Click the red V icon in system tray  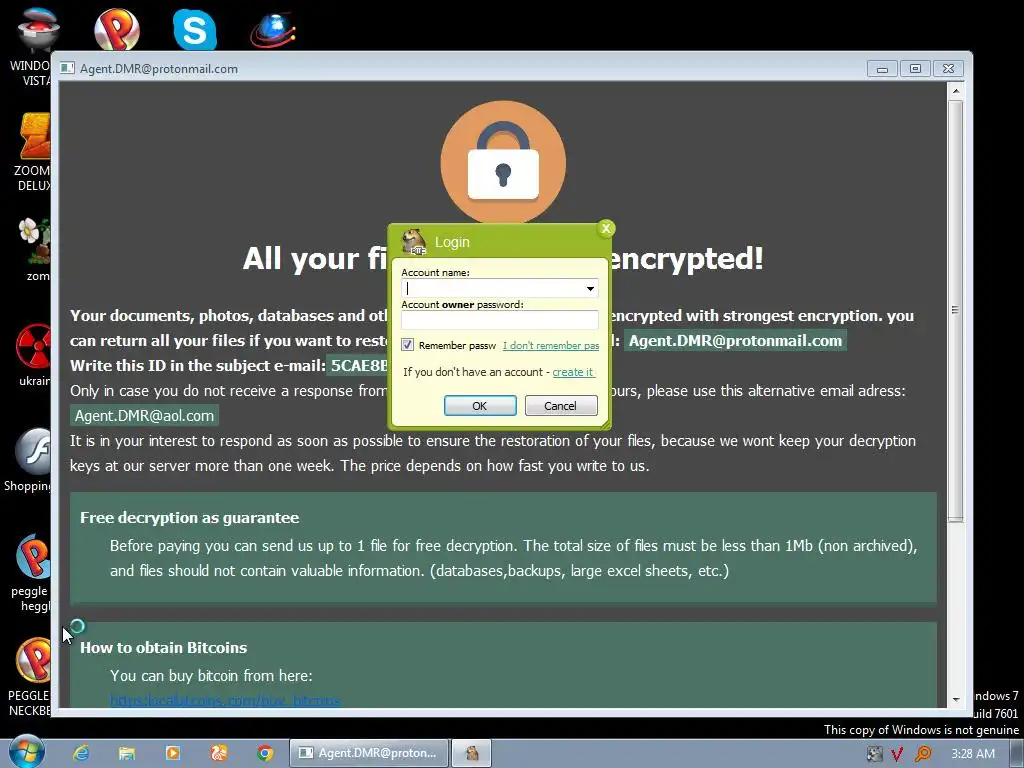click(x=897, y=754)
